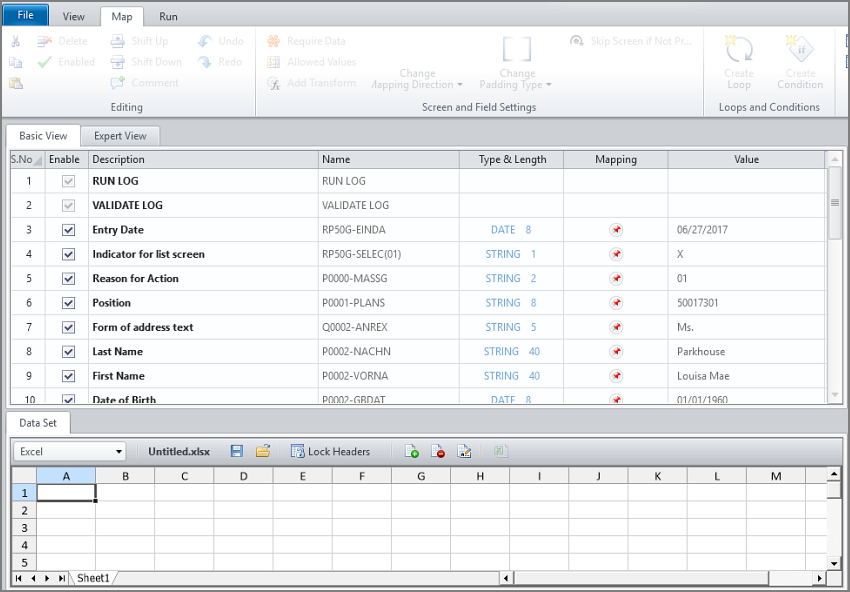Click the remove sheet icon with red minus
The width and height of the screenshot is (850, 592).
tap(438, 451)
